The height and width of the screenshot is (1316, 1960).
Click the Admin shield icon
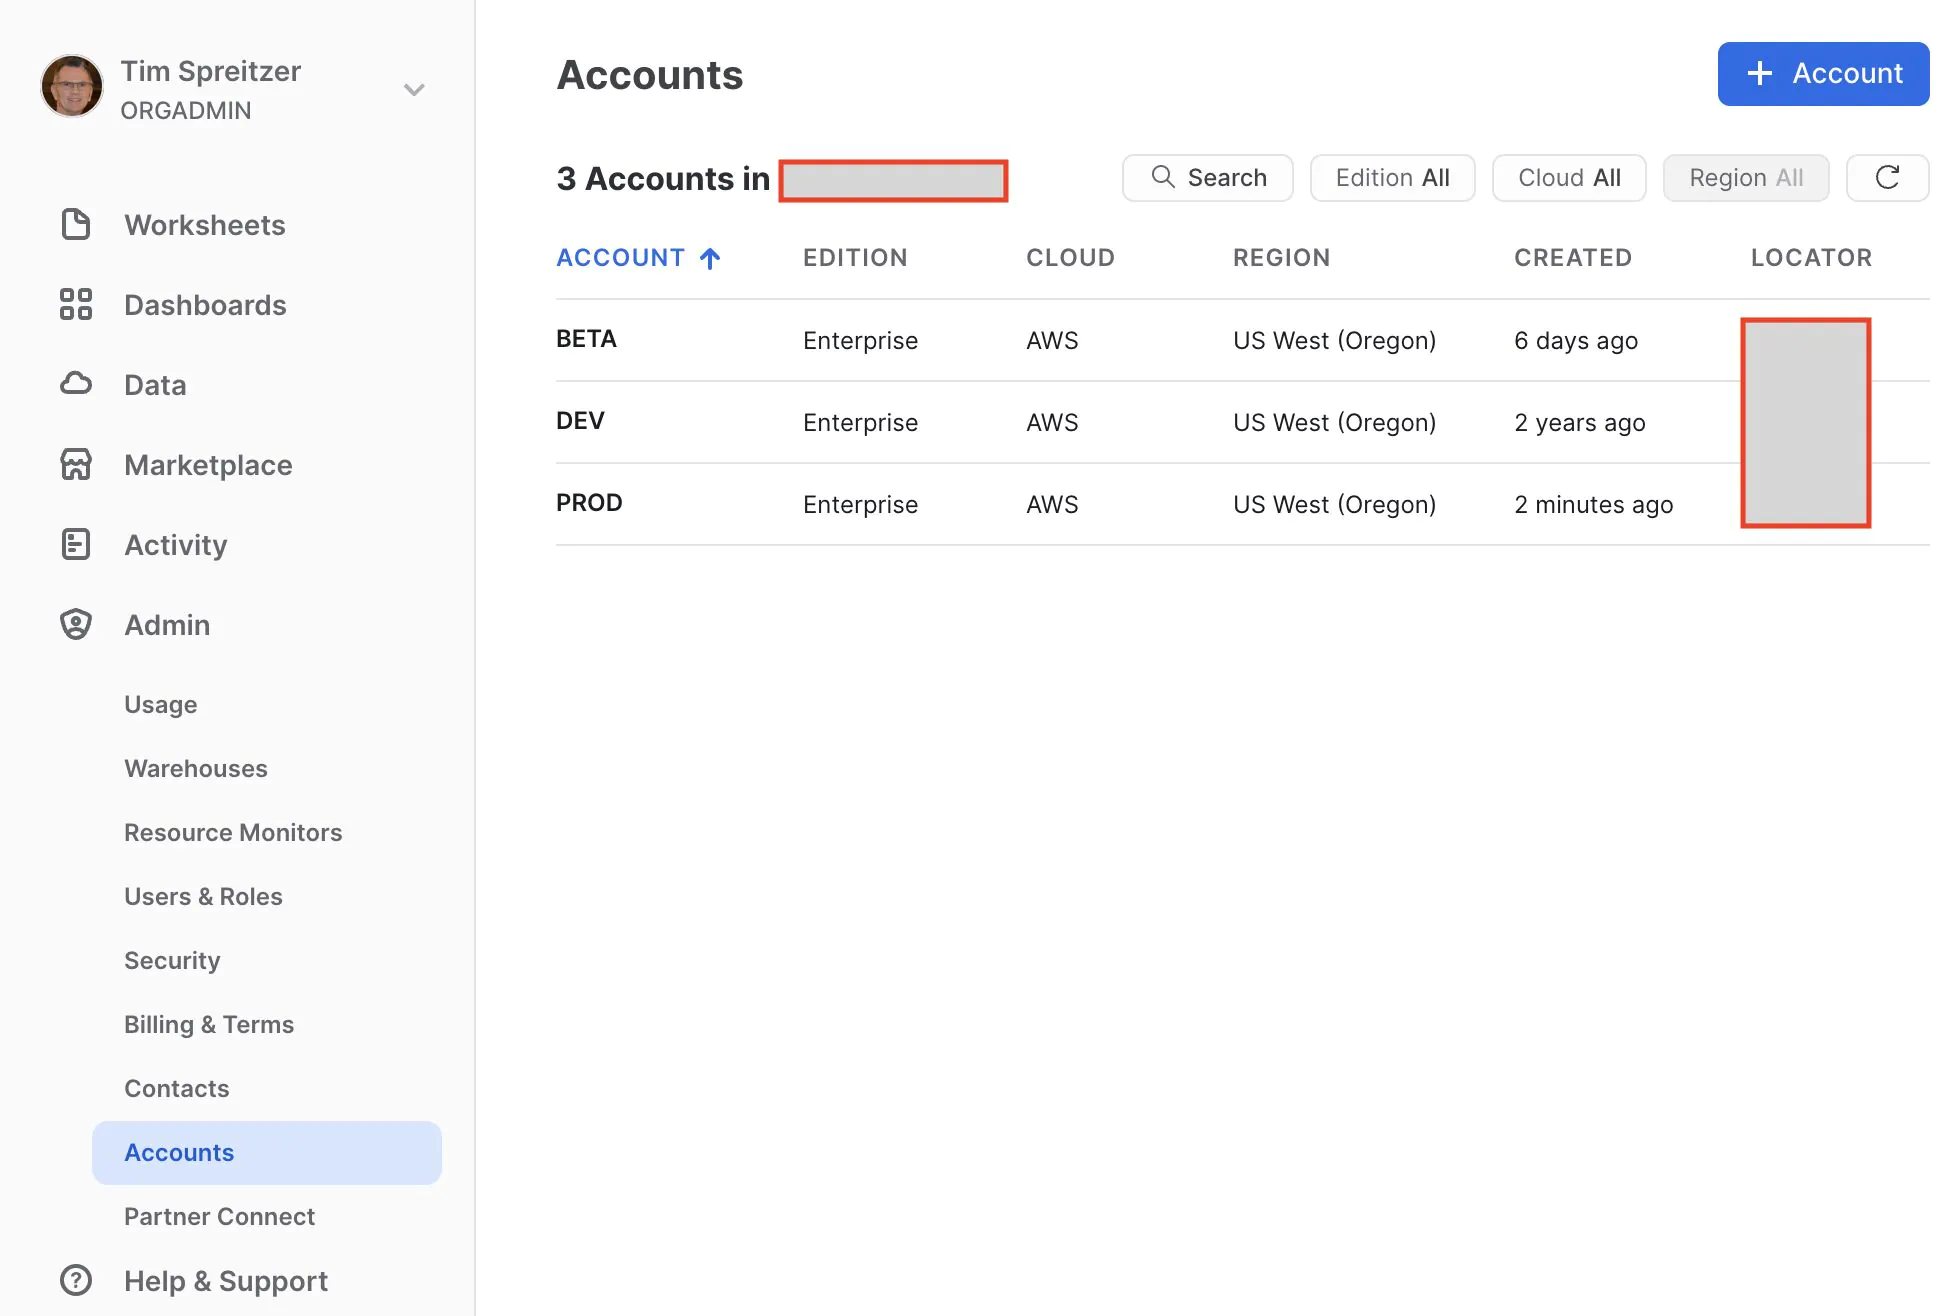tap(76, 624)
